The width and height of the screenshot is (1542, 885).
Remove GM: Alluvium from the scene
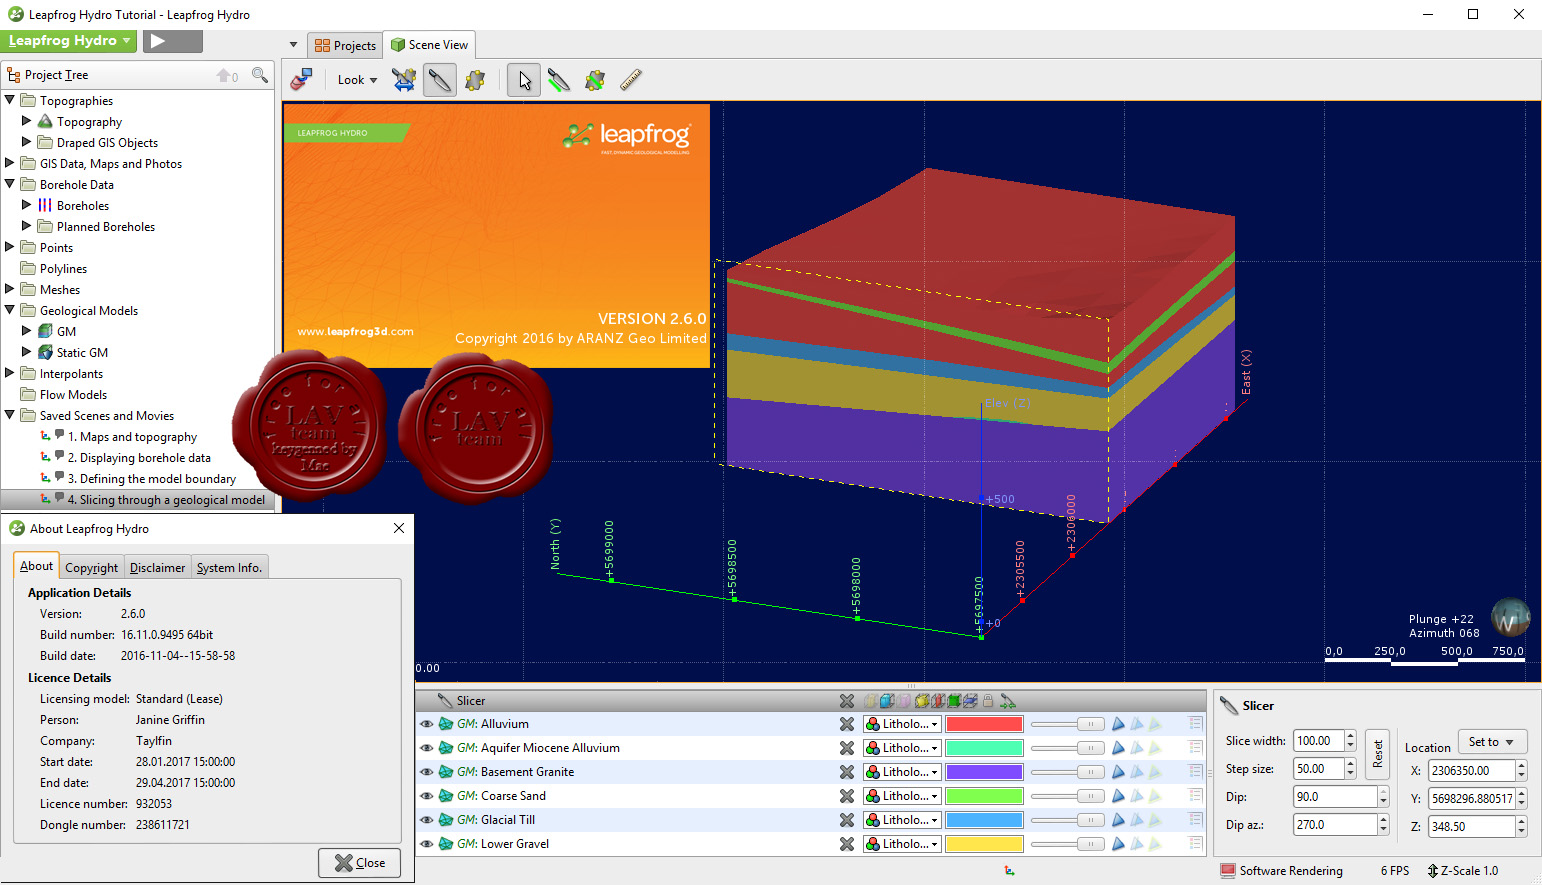click(x=847, y=724)
